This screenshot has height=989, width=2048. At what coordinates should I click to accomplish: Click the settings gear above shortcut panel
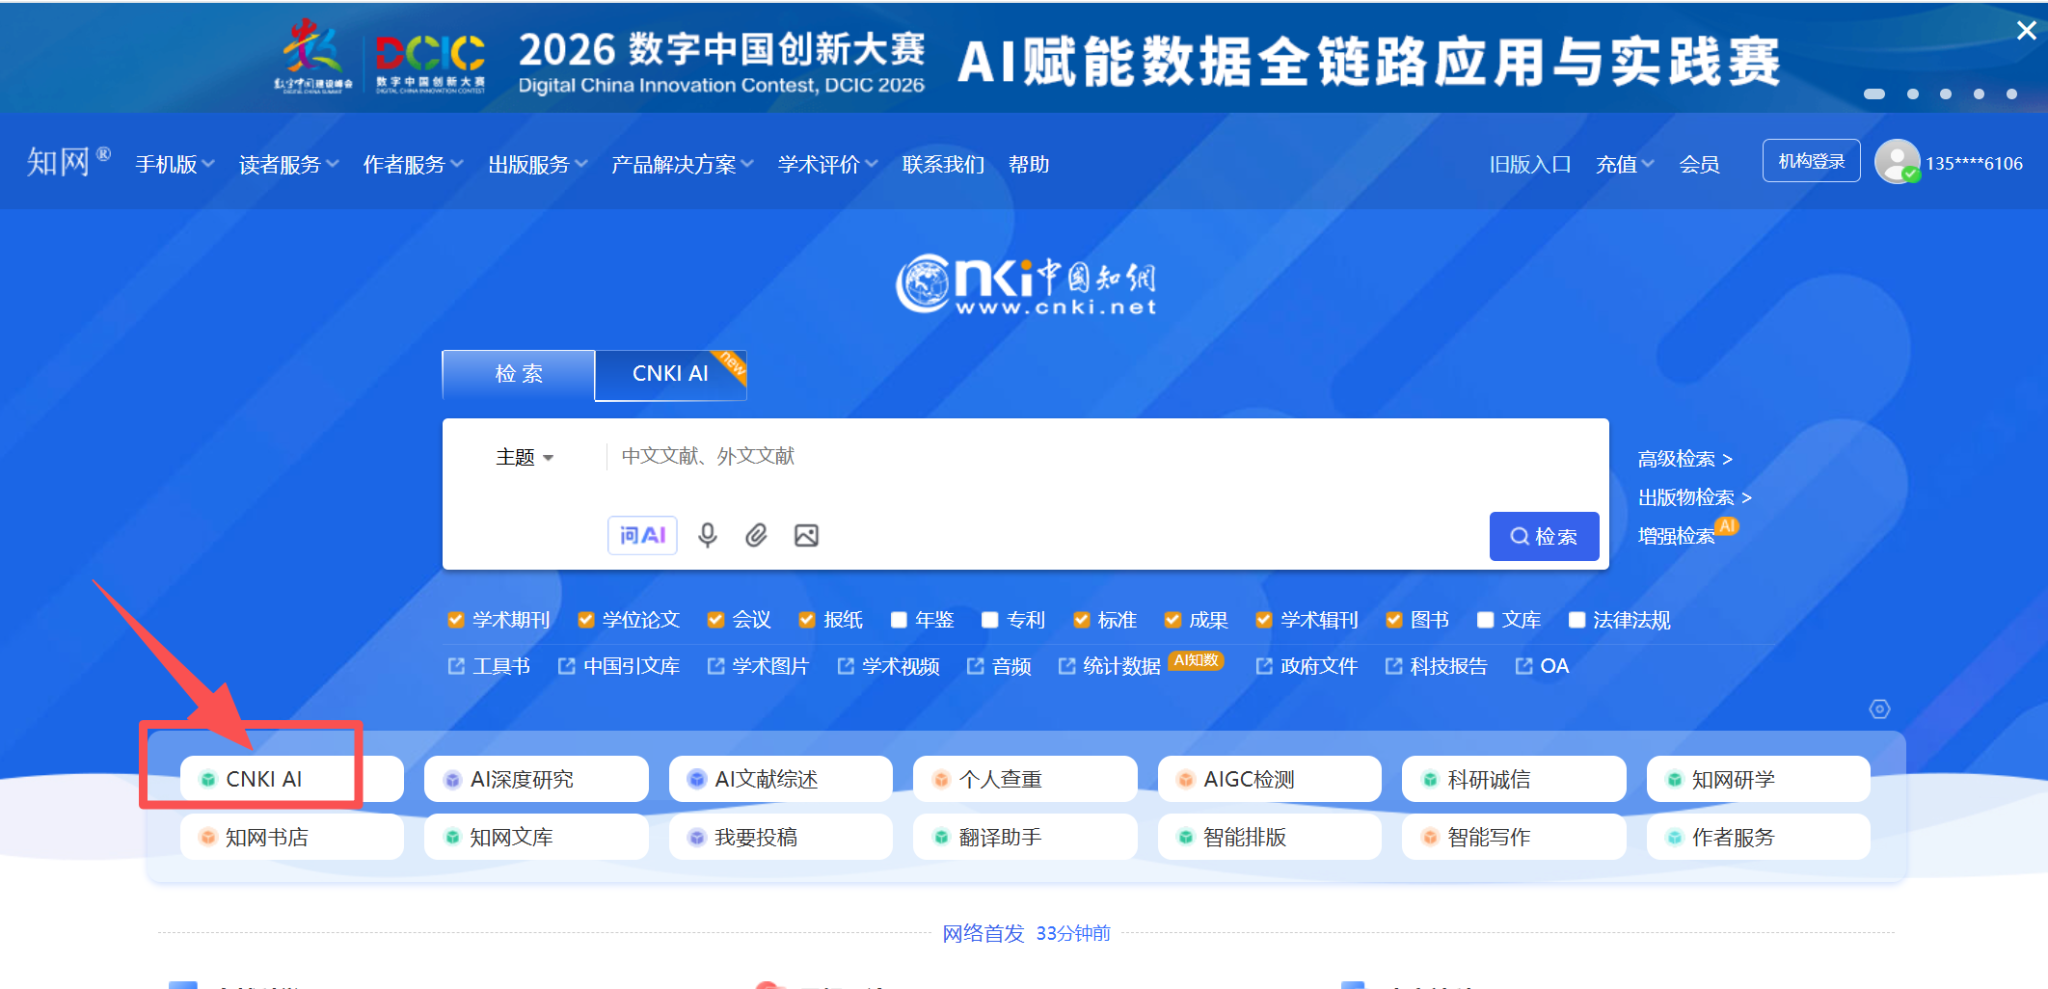(x=1879, y=709)
